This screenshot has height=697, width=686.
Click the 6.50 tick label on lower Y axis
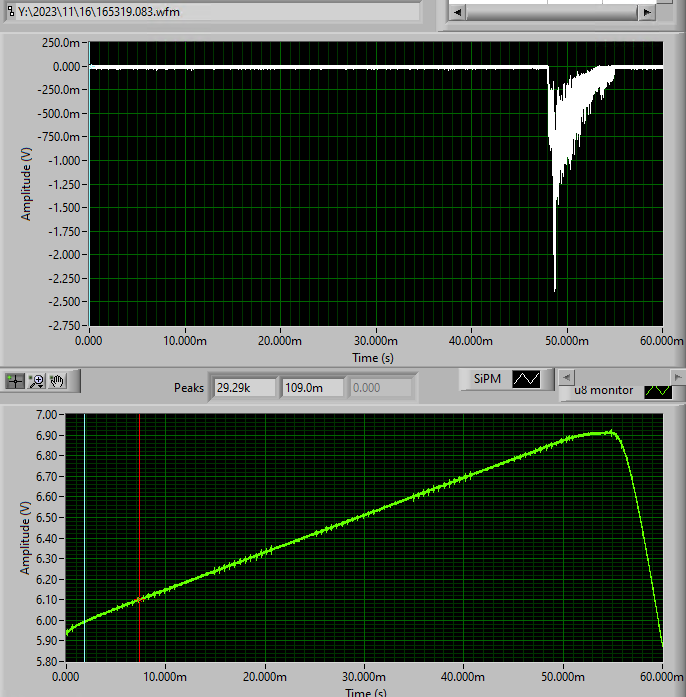(47, 518)
